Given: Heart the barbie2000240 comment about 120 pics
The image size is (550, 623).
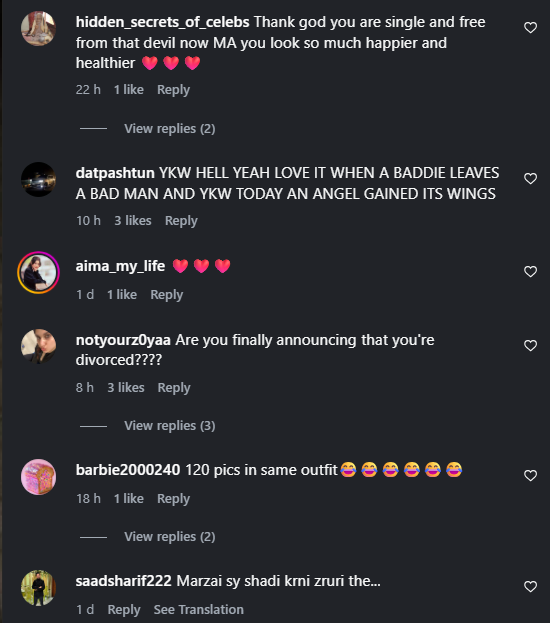Looking at the screenshot, I should click(x=531, y=476).
